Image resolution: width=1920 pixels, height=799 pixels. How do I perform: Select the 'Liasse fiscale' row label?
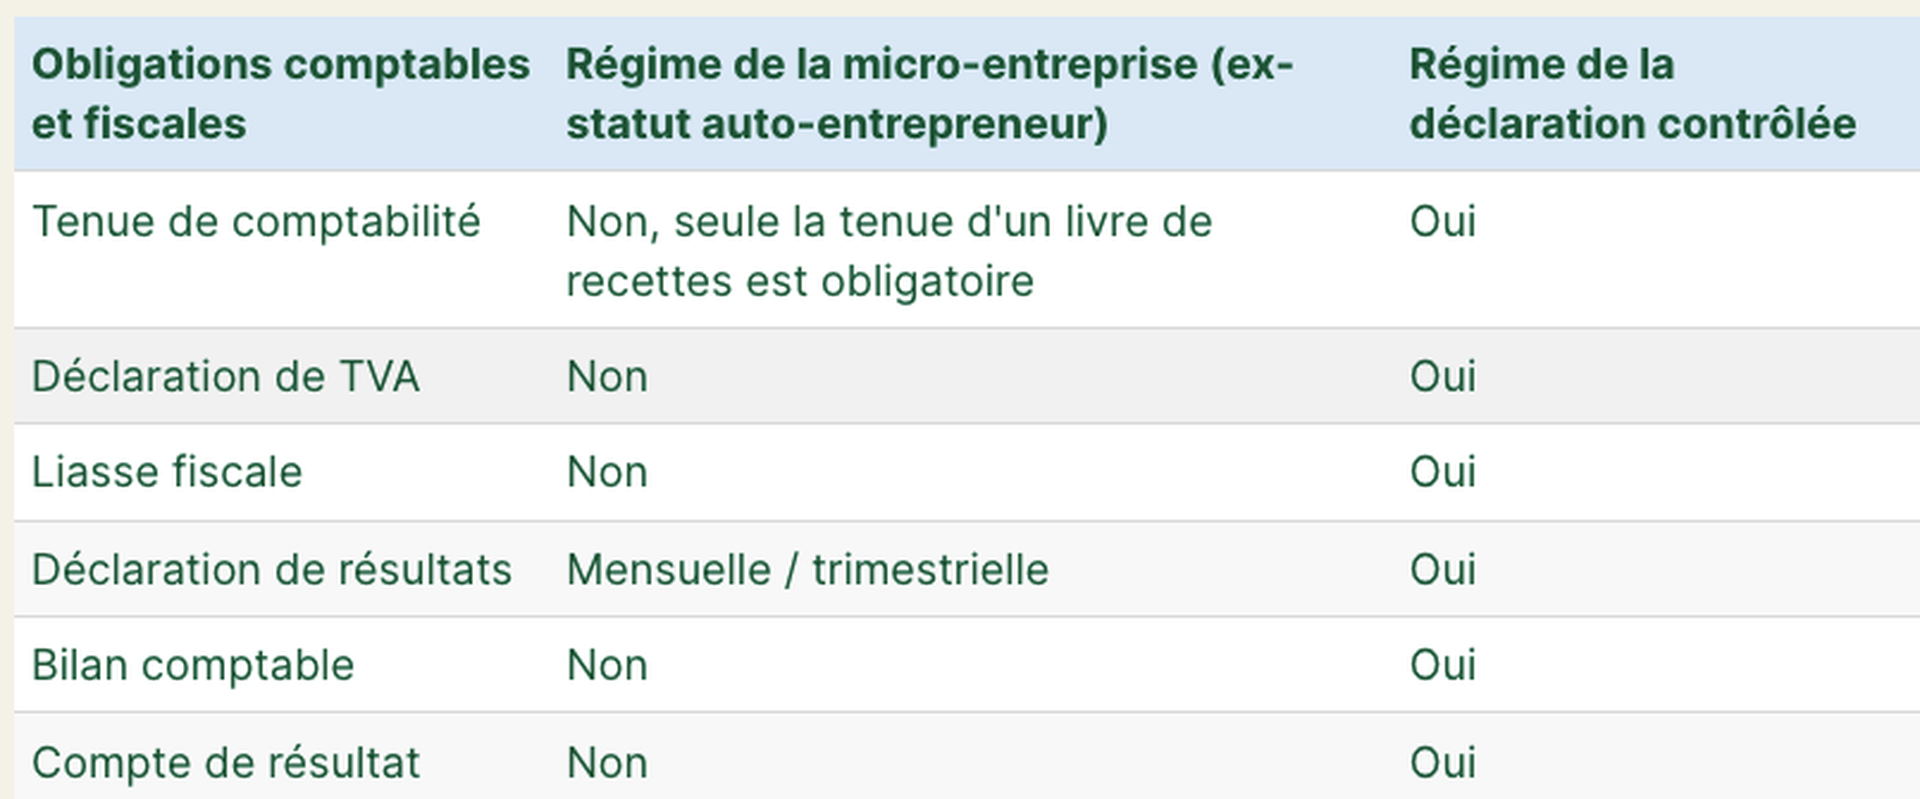(x=167, y=472)
